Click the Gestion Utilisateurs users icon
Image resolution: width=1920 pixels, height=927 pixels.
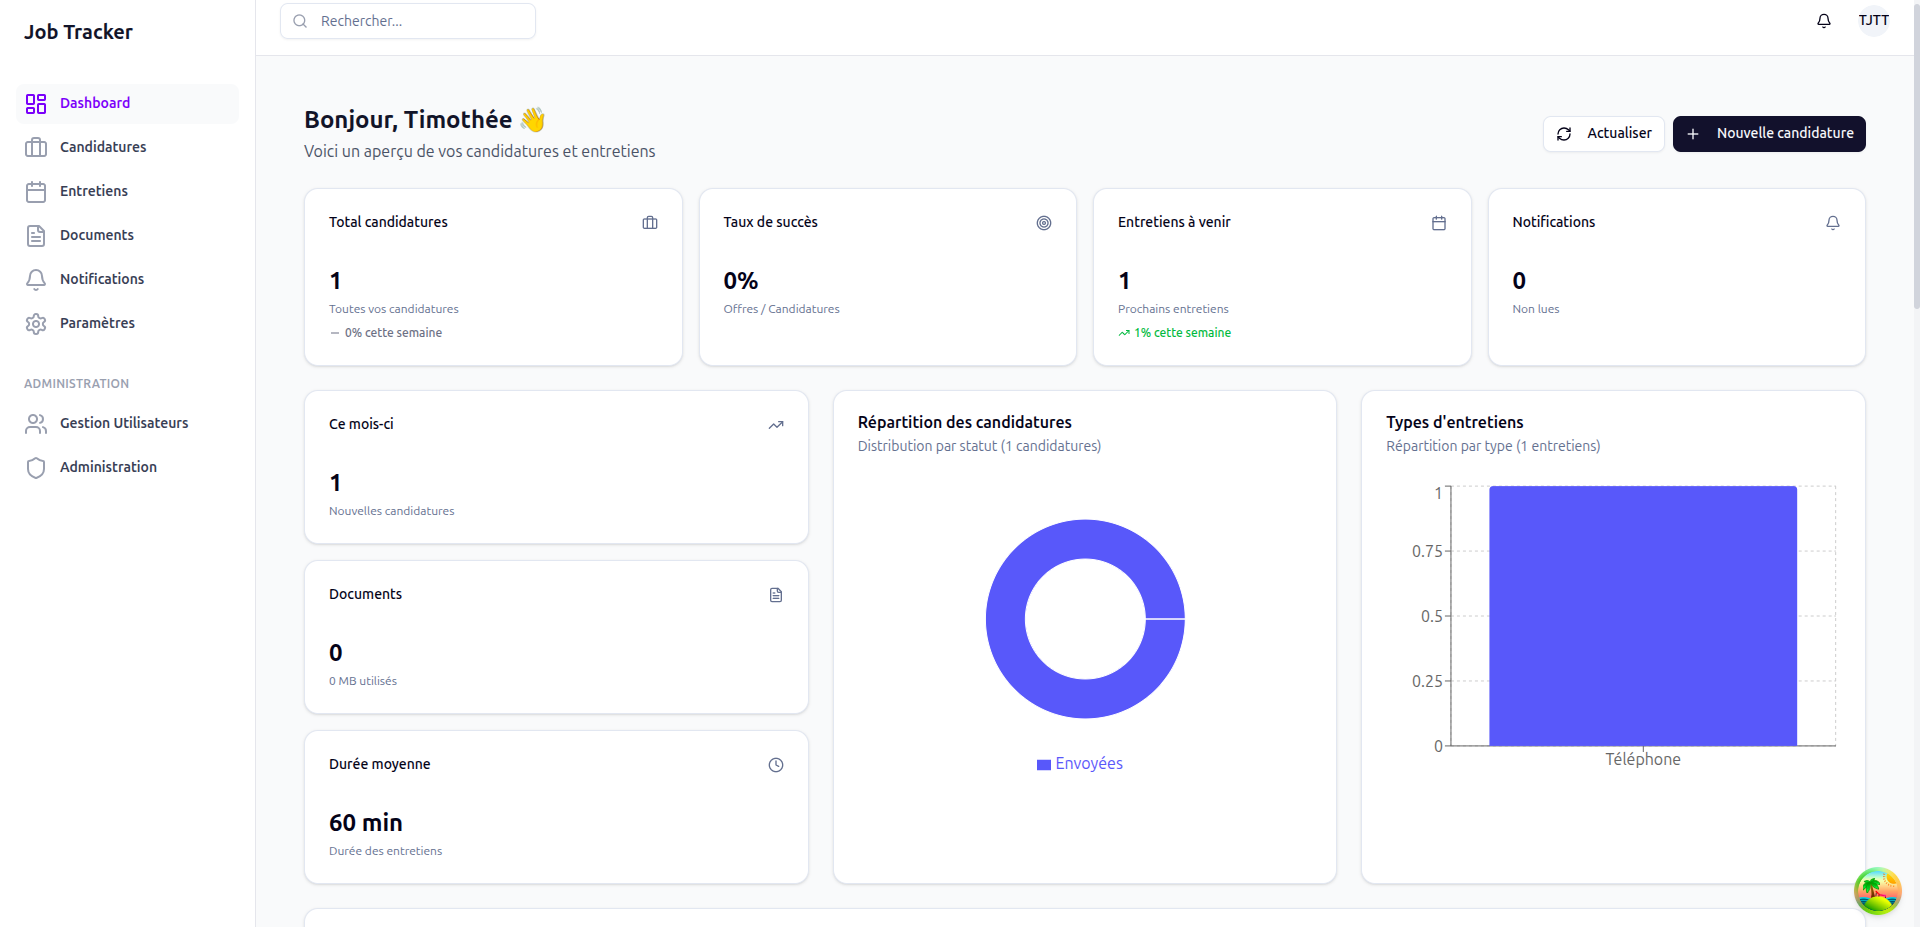tap(36, 423)
